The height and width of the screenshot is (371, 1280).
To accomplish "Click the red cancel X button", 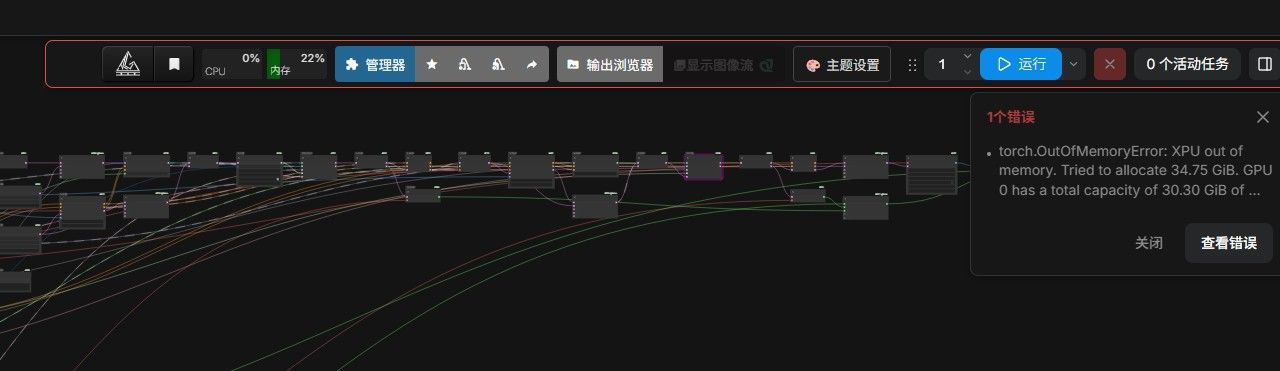I will click(x=1109, y=64).
